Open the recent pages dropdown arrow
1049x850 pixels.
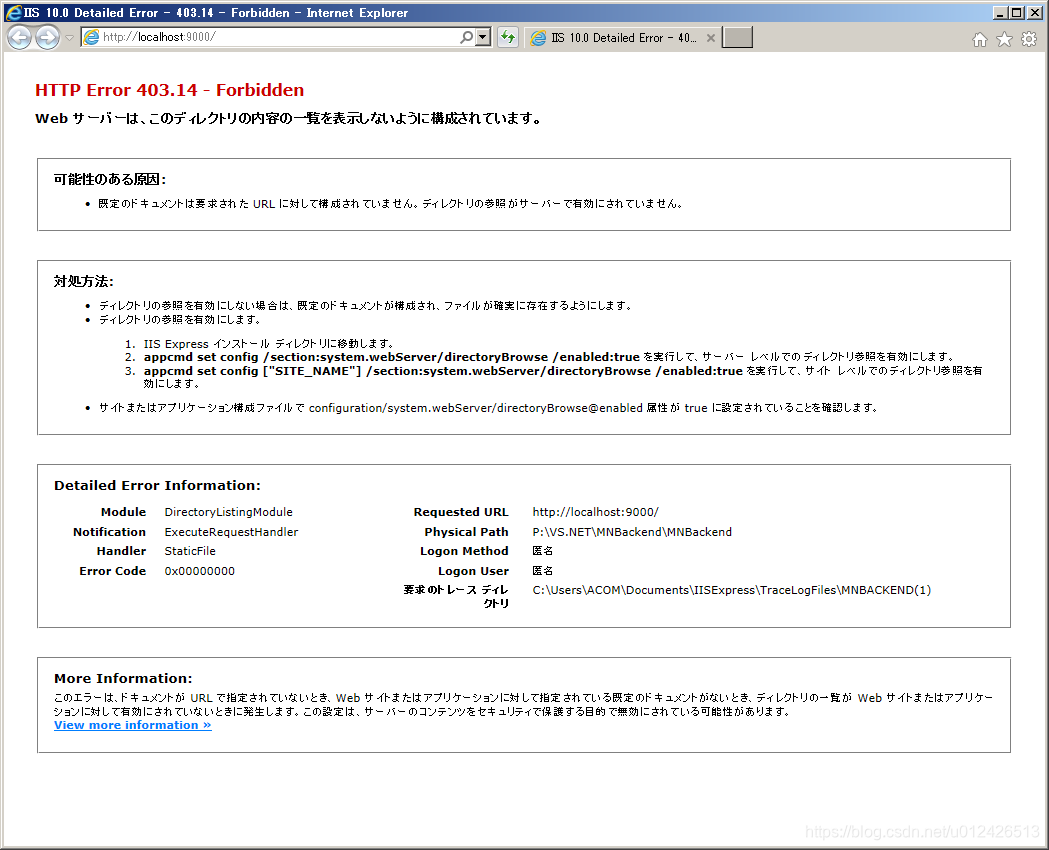[69, 38]
